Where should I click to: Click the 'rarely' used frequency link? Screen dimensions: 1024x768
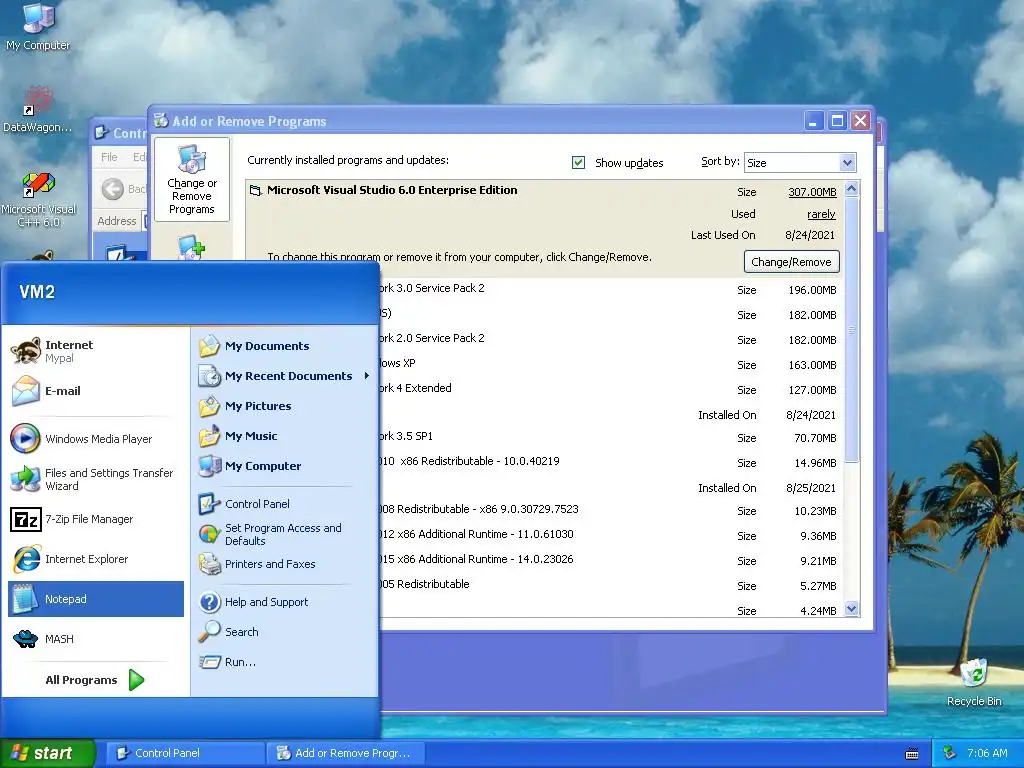click(821, 214)
